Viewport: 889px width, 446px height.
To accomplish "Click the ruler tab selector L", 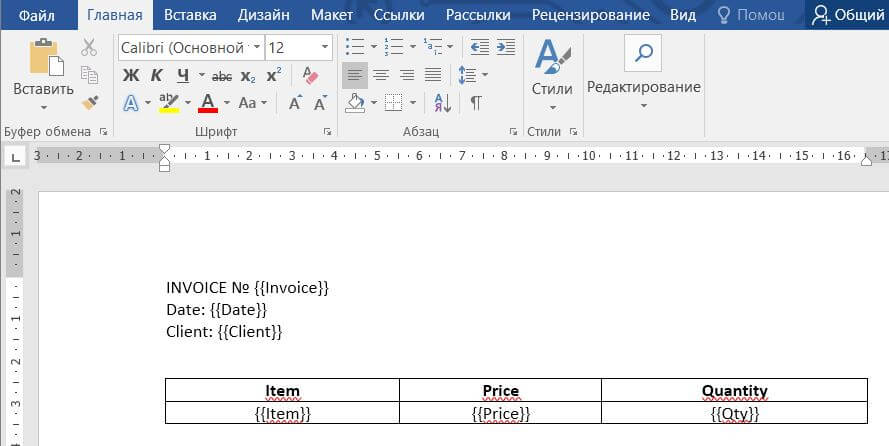I will [x=15, y=158].
